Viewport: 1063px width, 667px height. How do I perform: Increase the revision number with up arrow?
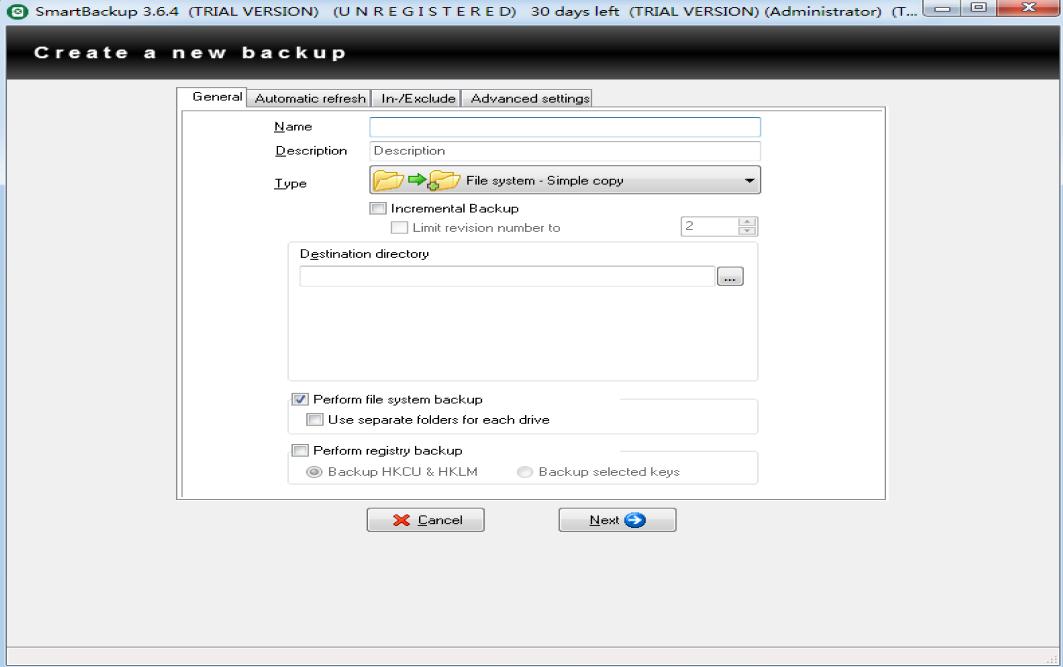(x=746, y=222)
